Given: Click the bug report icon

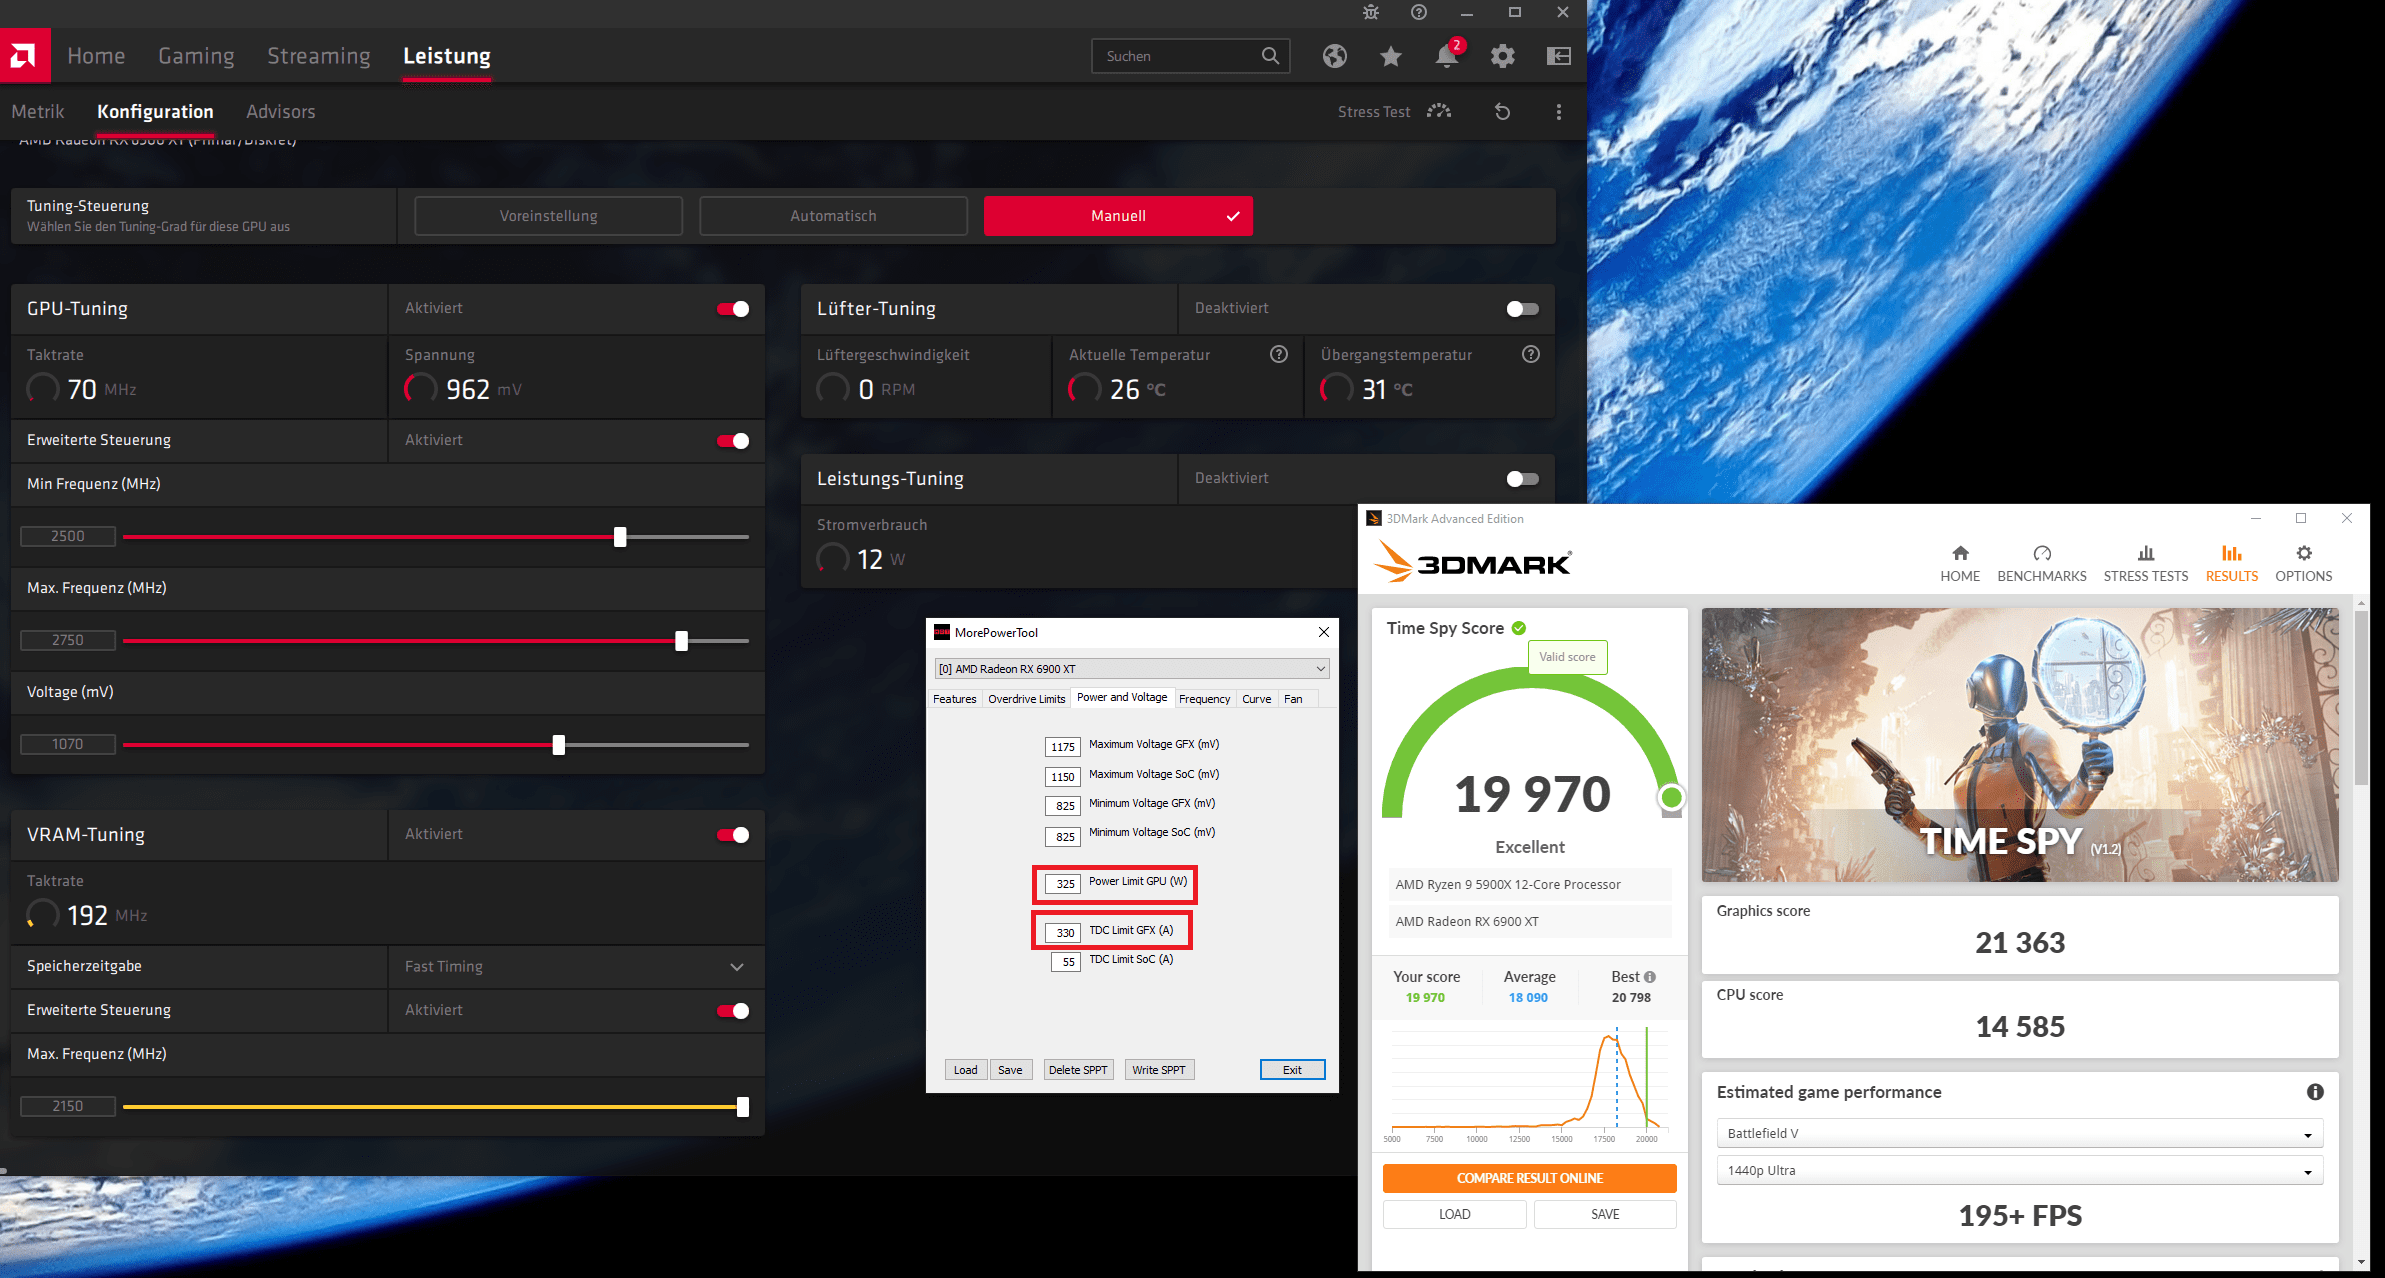Looking at the screenshot, I should click(1370, 13).
